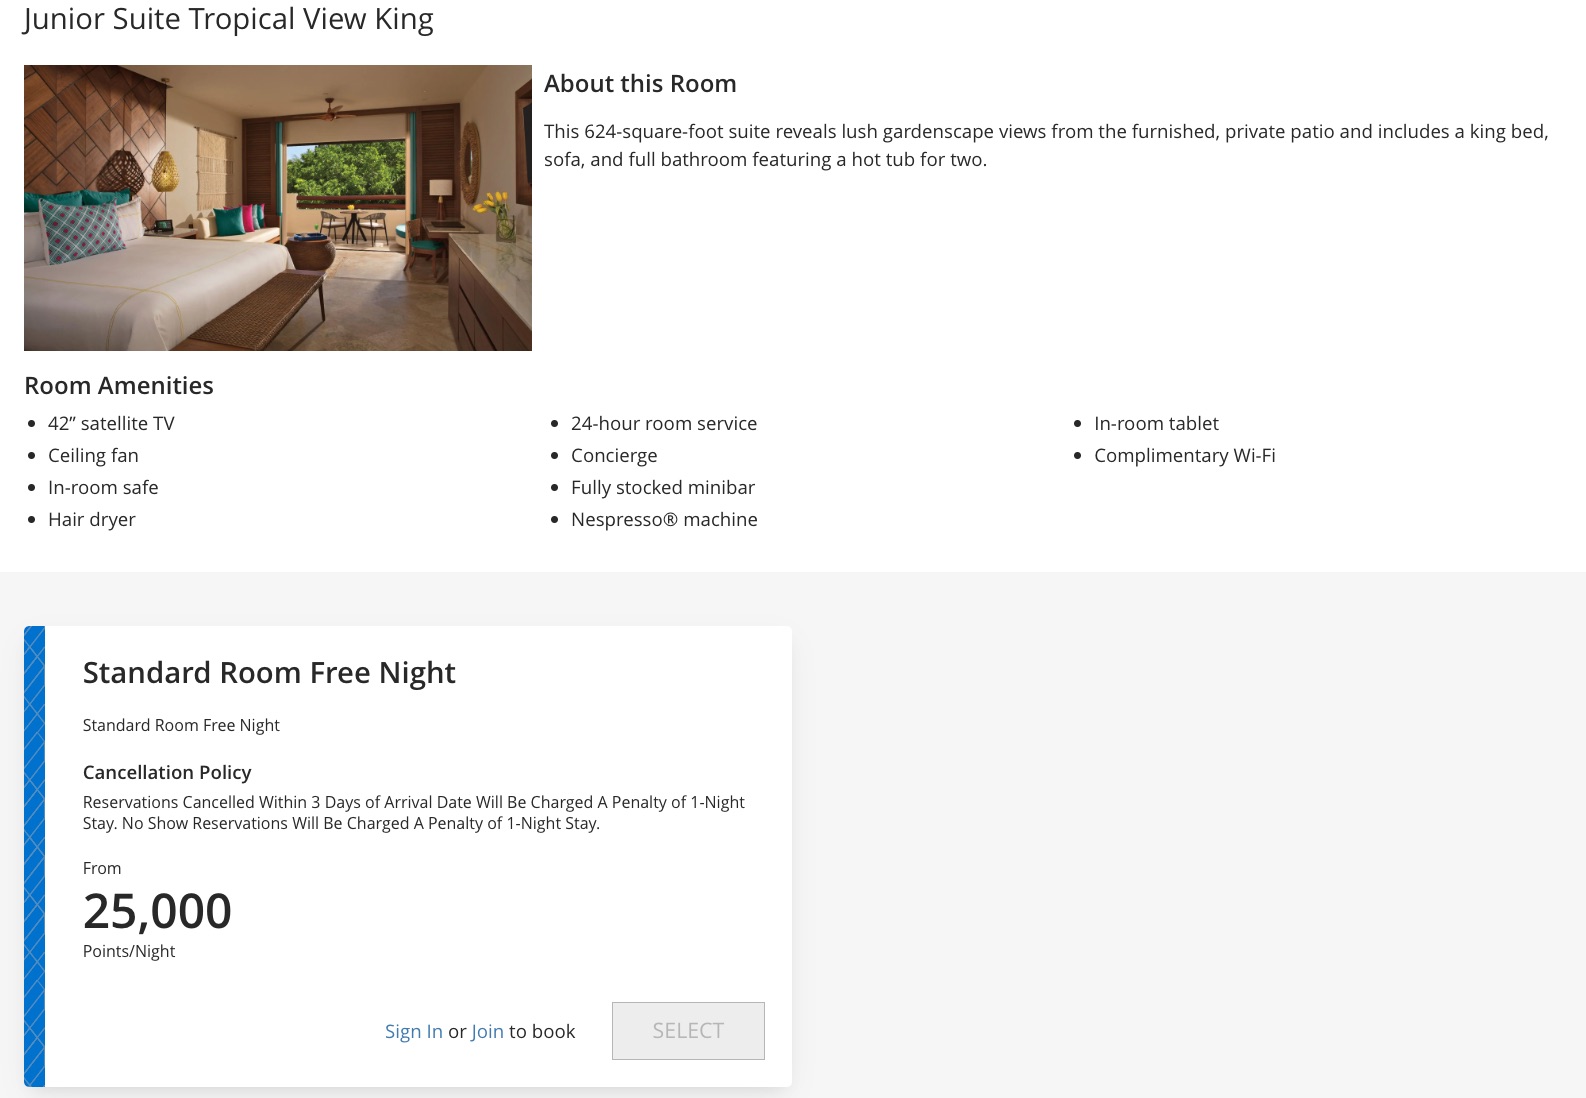Screen dimensions: 1586x1098
Task: Click the In-room tablet amenity
Action: (x=1156, y=423)
